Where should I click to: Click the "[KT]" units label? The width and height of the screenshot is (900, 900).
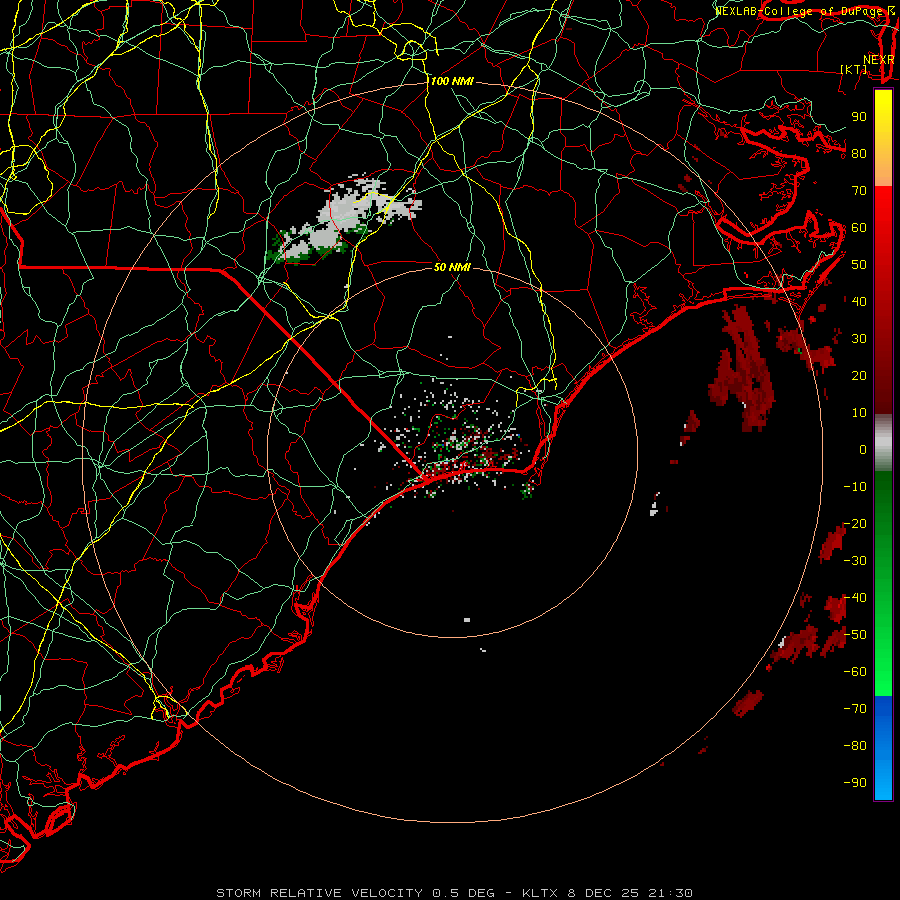point(854,69)
